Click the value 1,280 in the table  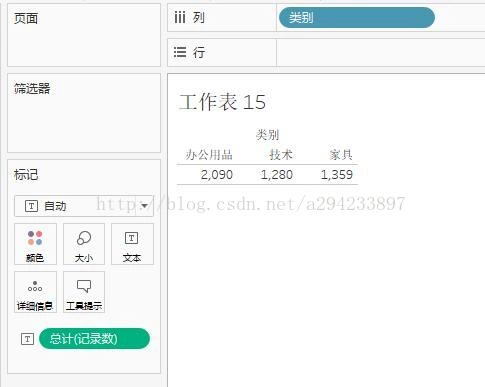tap(277, 175)
